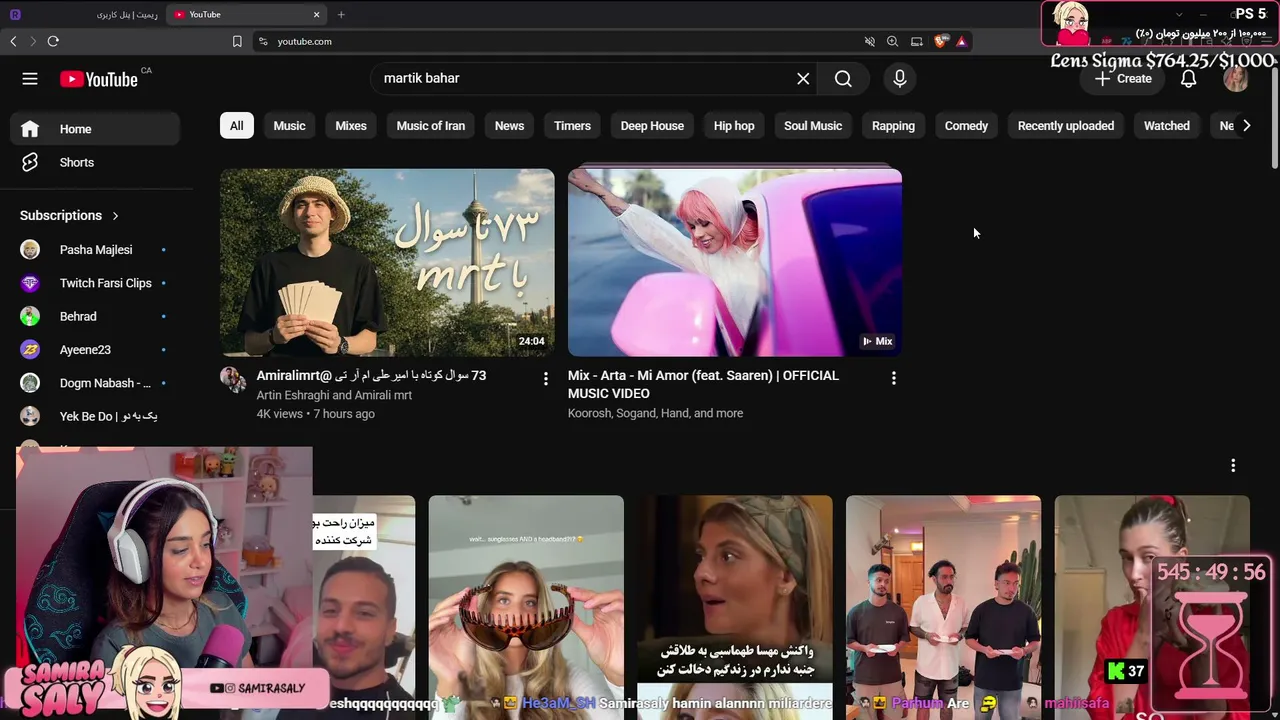Image resolution: width=1280 pixels, height=720 pixels.
Task: Open Dogm Nabash channel in subscriptions
Action: click(x=96, y=383)
